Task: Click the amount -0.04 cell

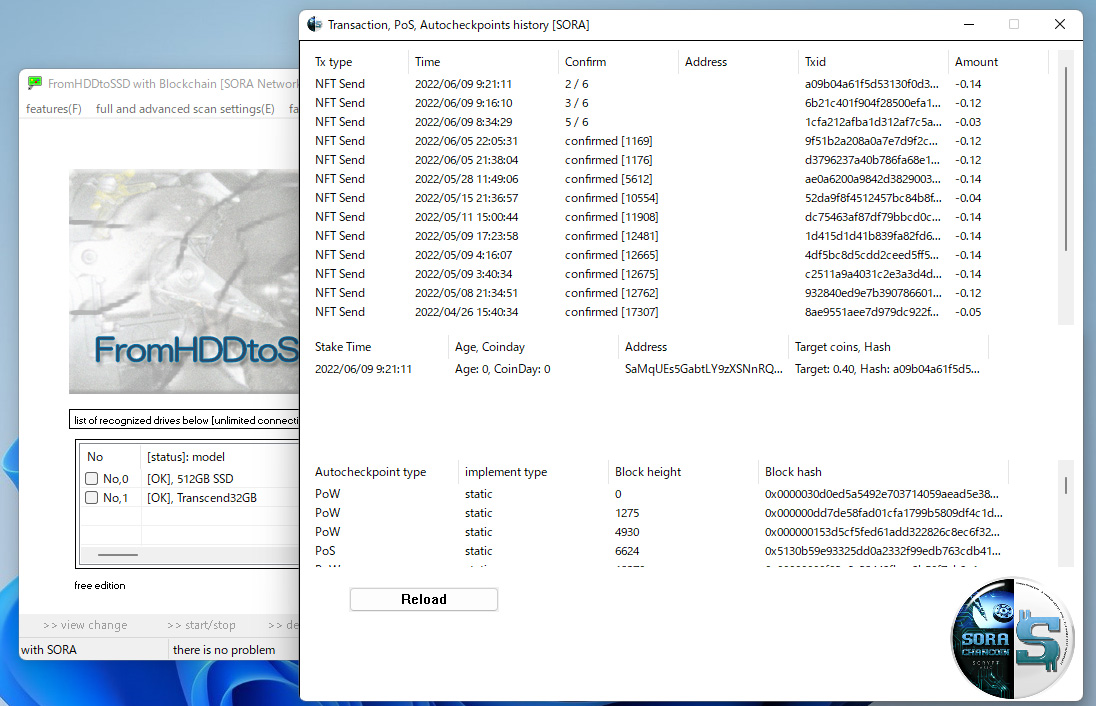Action: 968,198
